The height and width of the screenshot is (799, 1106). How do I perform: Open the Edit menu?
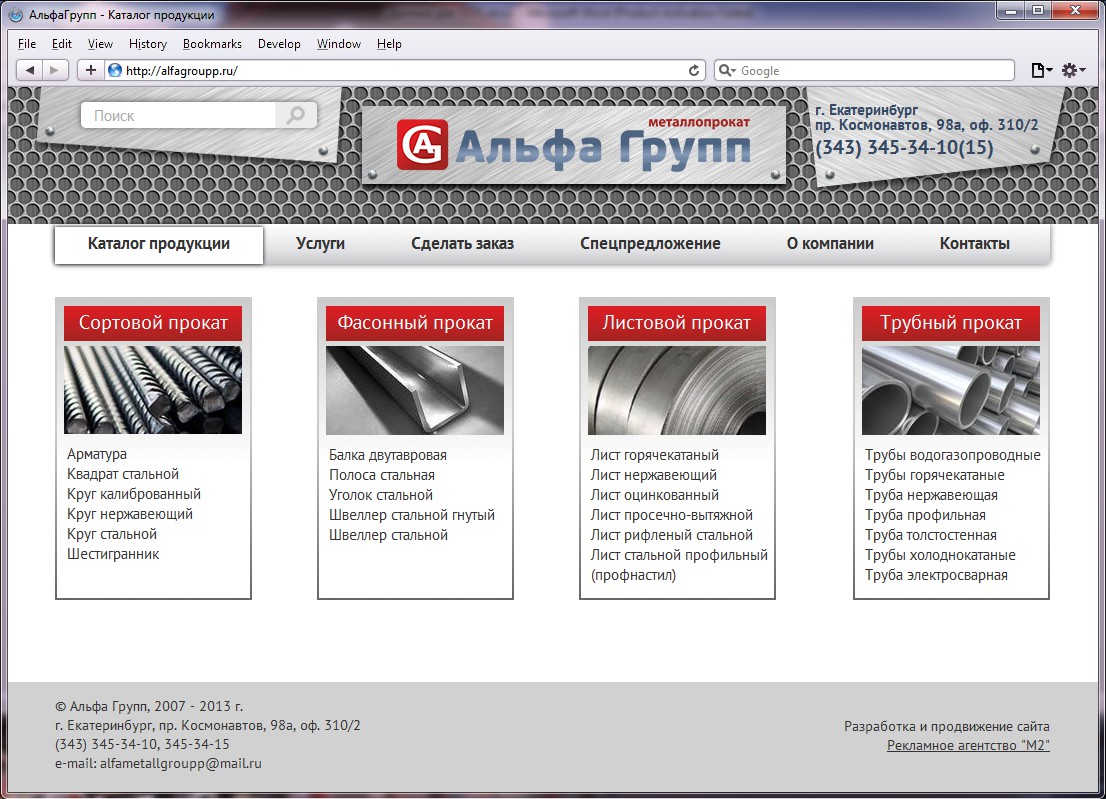click(x=62, y=44)
